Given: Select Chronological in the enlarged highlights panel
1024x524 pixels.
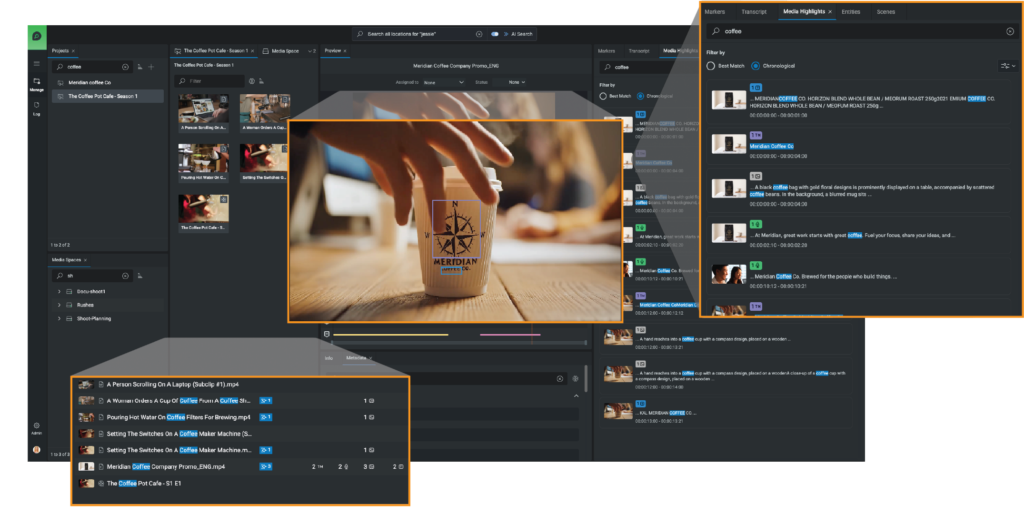Looking at the screenshot, I should click(756, 66).
